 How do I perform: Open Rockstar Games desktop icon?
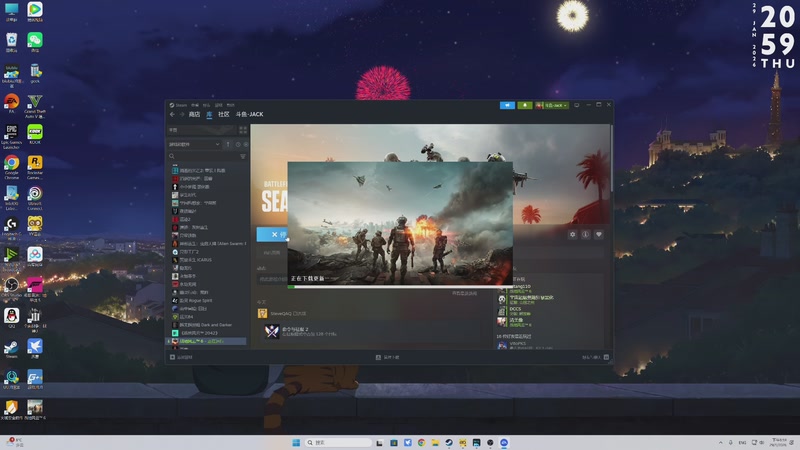click(35, 167)
